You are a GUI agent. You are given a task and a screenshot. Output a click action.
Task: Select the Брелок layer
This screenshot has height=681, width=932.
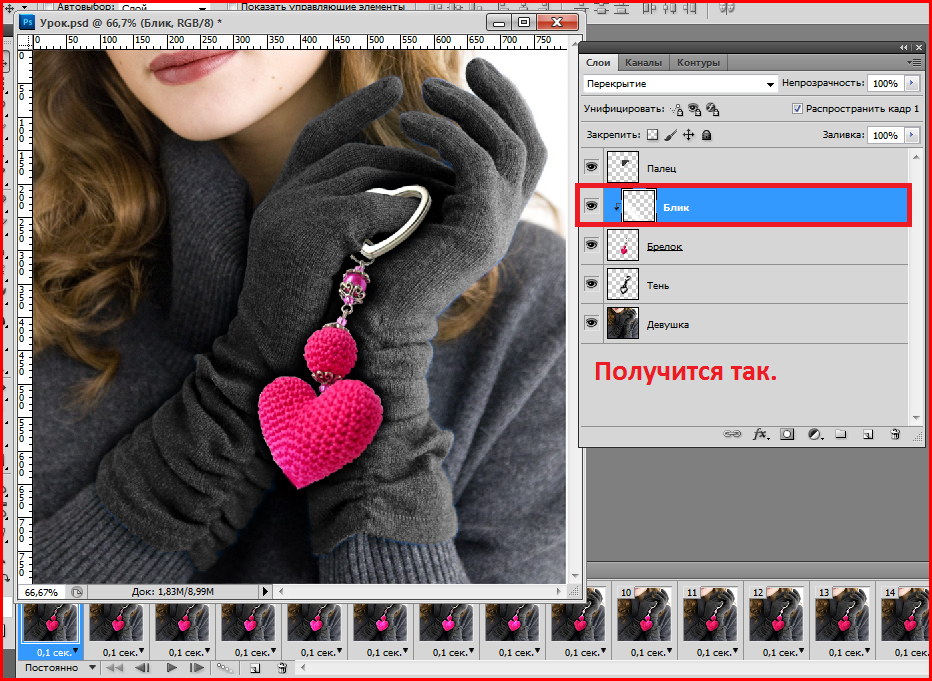pyautogui.click(x=756, y=245)
